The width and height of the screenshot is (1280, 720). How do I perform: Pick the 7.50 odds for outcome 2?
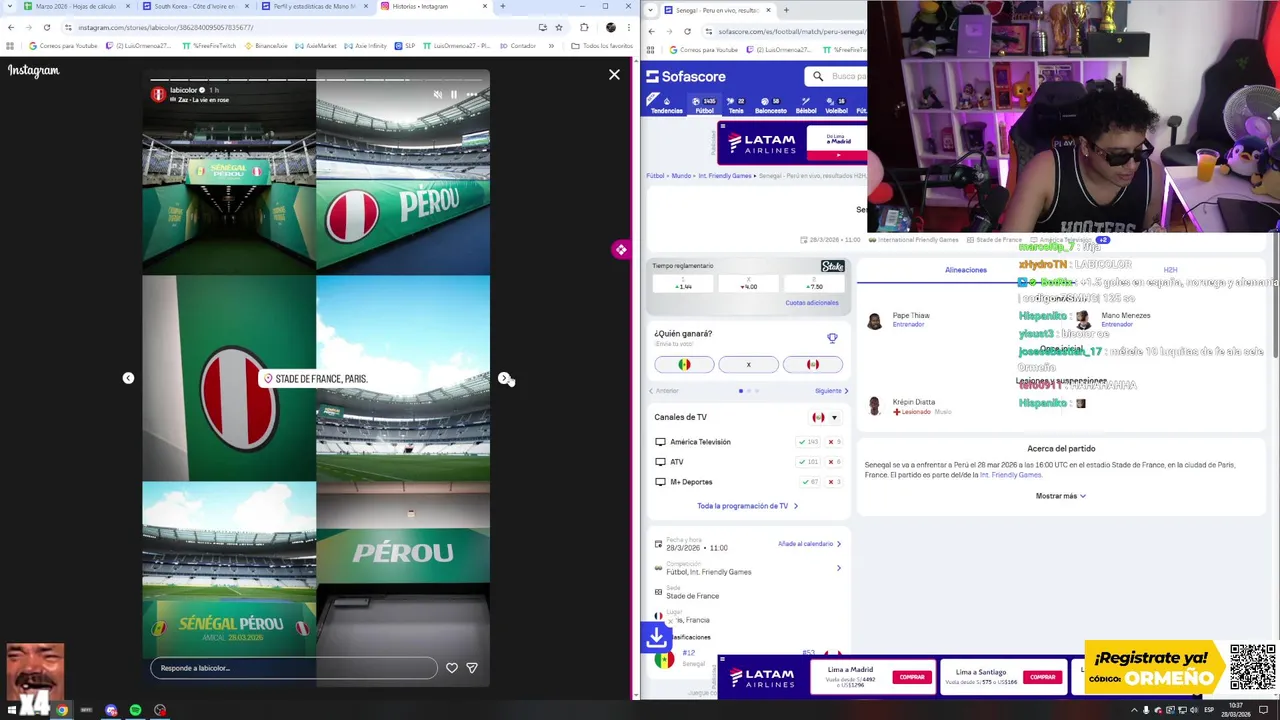814,284
